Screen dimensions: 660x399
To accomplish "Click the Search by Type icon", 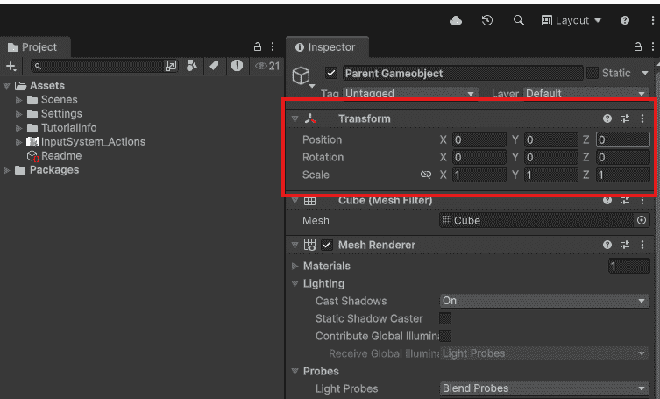I will pos(192,66).
